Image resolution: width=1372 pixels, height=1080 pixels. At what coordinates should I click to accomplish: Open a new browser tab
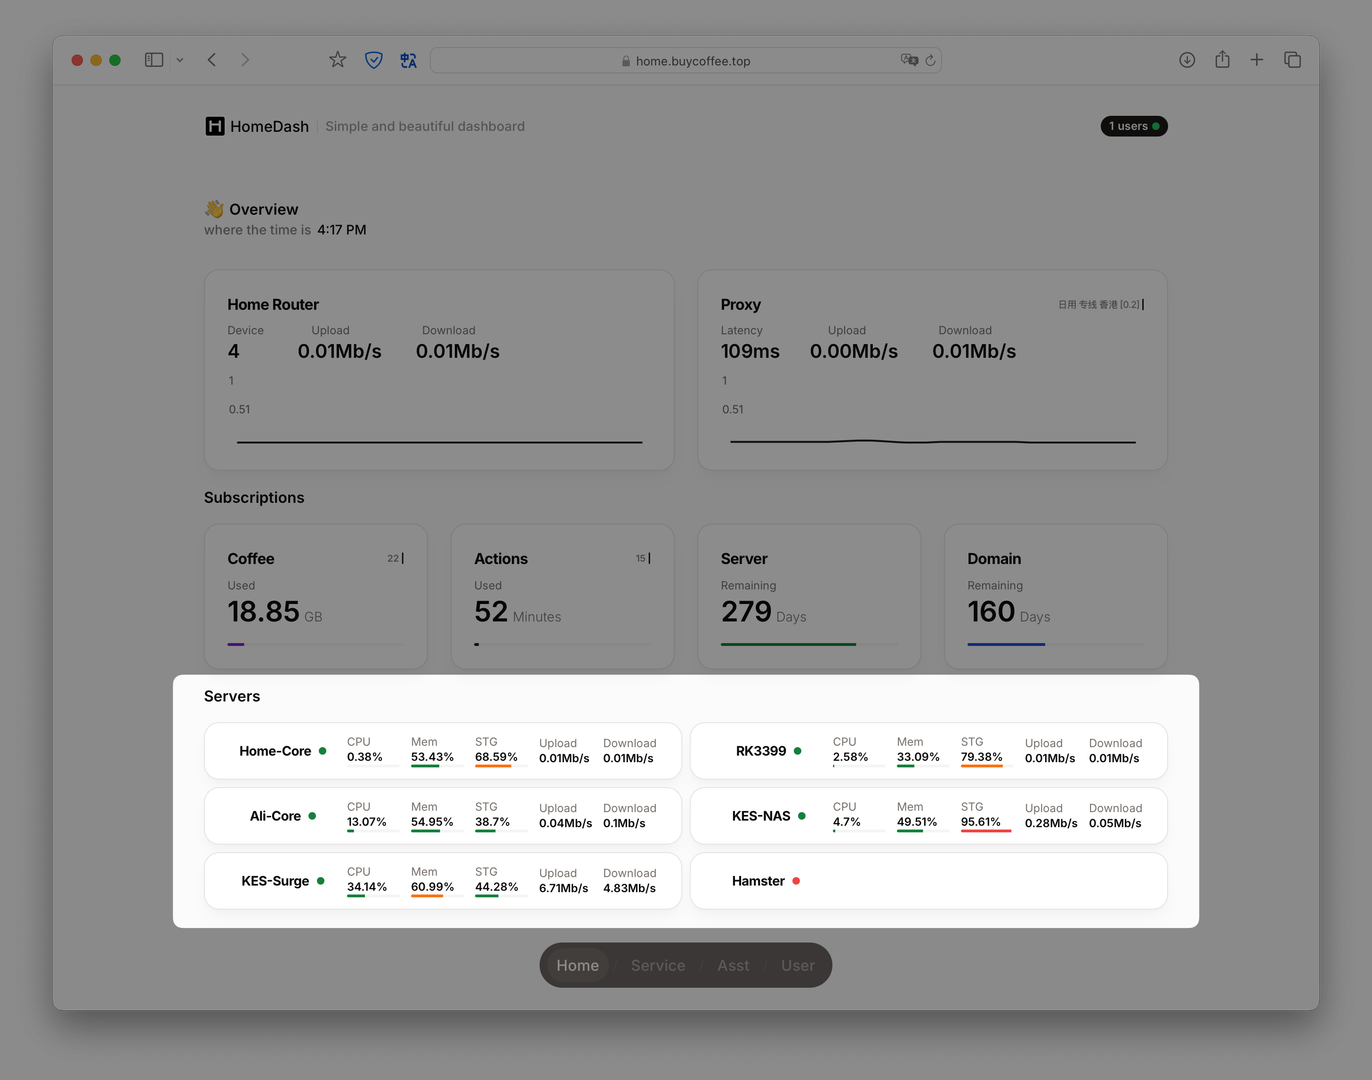(1257, 60)
